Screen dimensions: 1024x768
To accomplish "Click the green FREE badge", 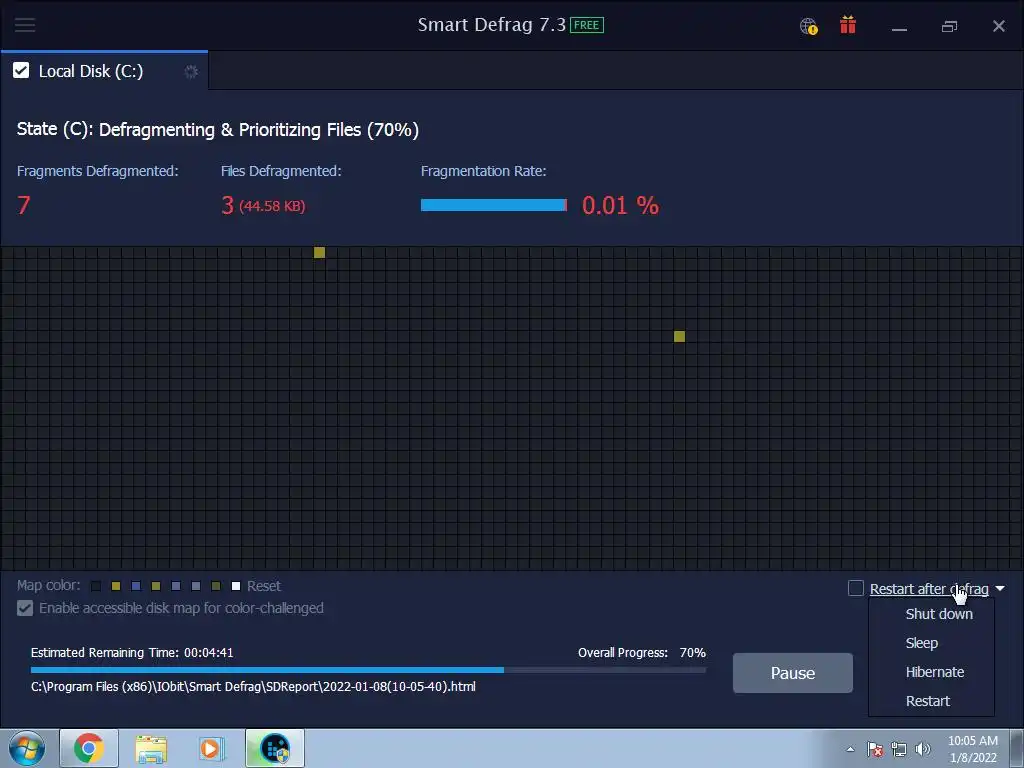I will [586, 25].
